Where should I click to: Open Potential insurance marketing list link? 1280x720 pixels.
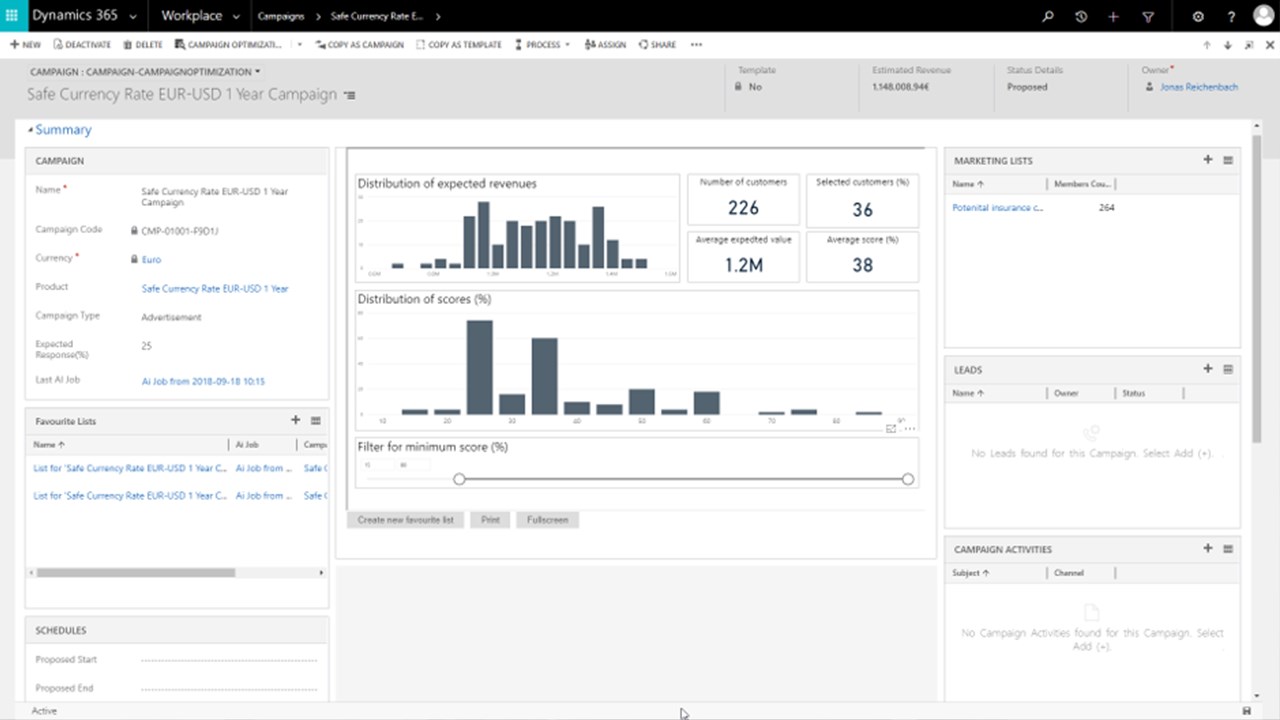tap(997, 207)
